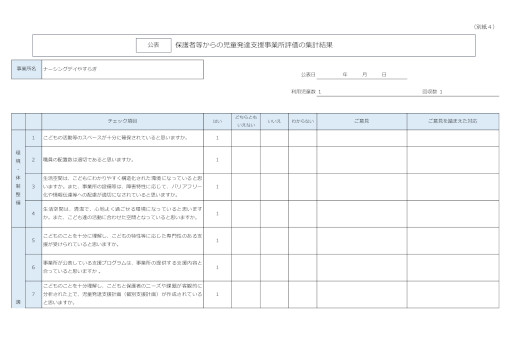The width and height of the screenshot is (515, 364).
Task: Select the title 保護者等からの児童発達支援事業所評価の集計結果
Action: pyautogui.click(x=254, y=45)
